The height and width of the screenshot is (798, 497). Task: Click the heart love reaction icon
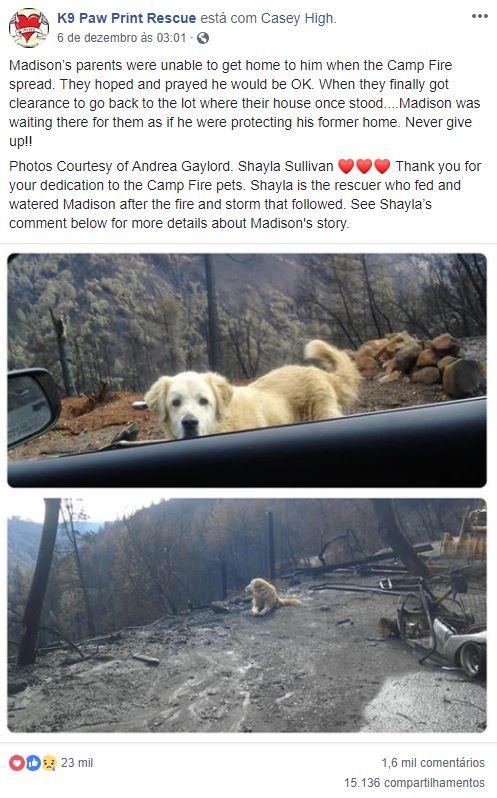(x=17, y=763)
